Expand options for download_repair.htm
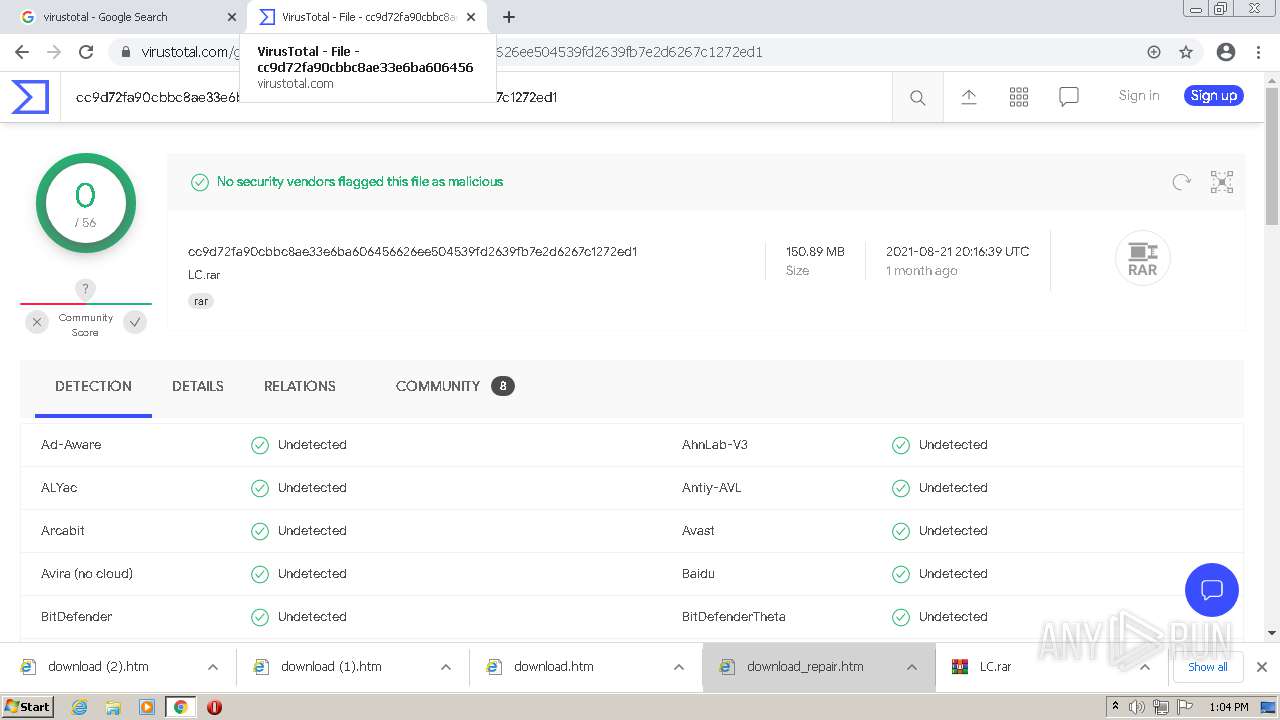 912,667
